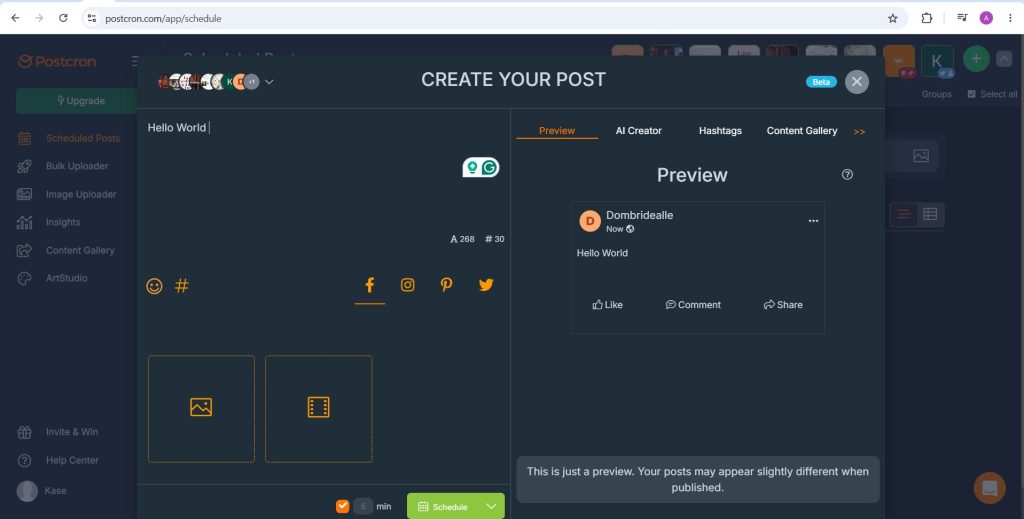This screenshot has width=1024, height=519.
Task: Open Bulk Uploader in the sidebar
Action: coord(63,166)
